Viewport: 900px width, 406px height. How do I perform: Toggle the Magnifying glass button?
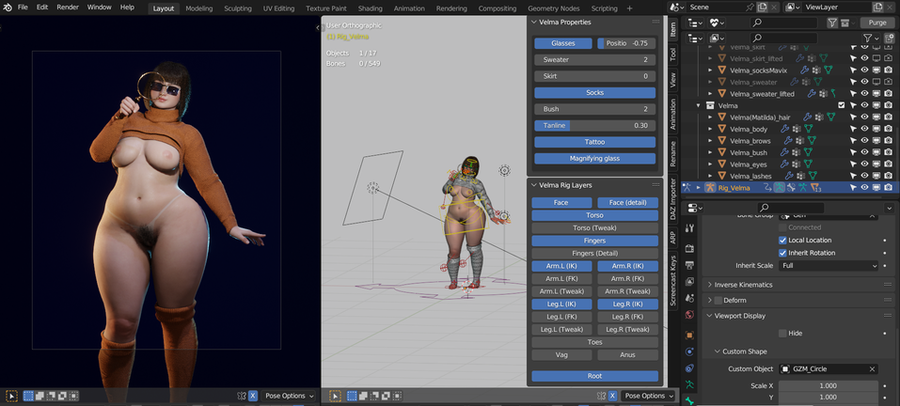[595, 158]
